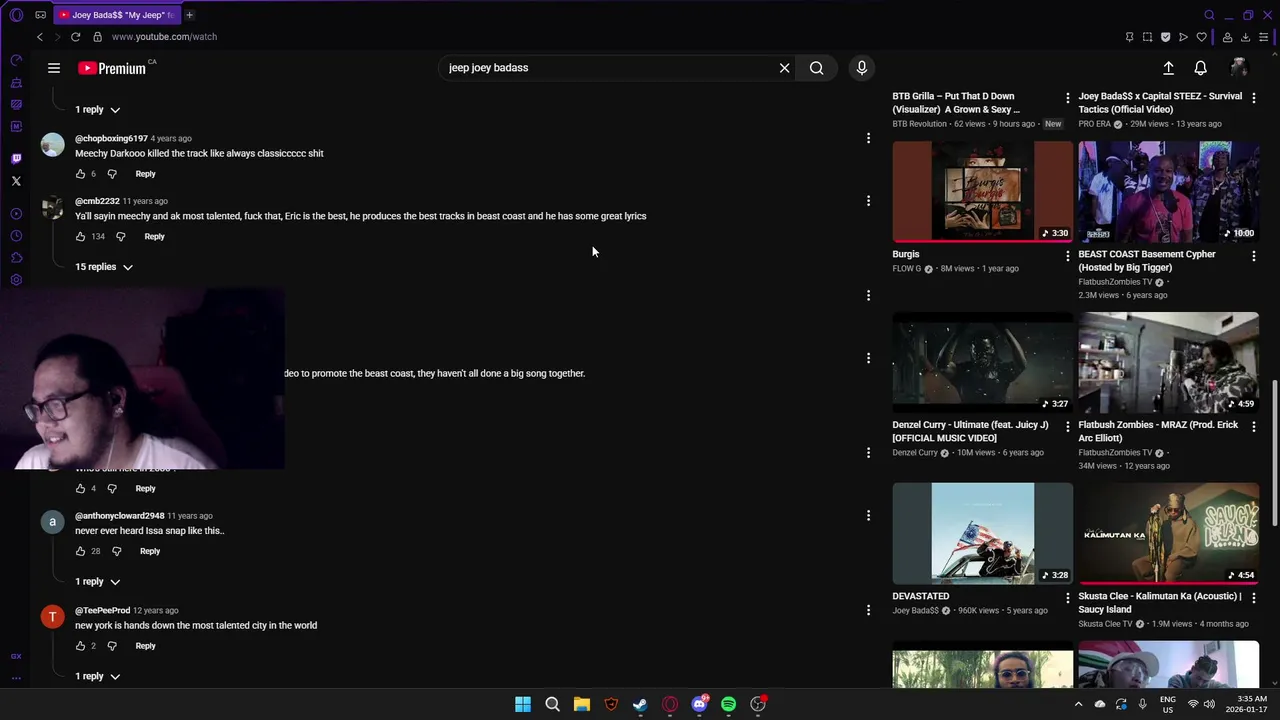Image resolution: width=1280 pixels, height=720 pixels.
Task: Open action menu for @cmb2232 comment
Action: [868, 201]
